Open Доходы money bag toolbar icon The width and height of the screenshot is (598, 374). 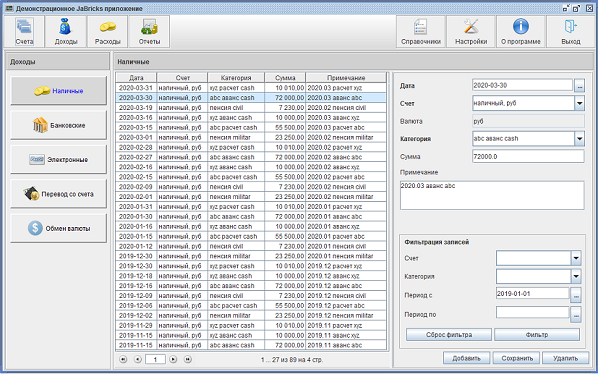coord(66,31)
